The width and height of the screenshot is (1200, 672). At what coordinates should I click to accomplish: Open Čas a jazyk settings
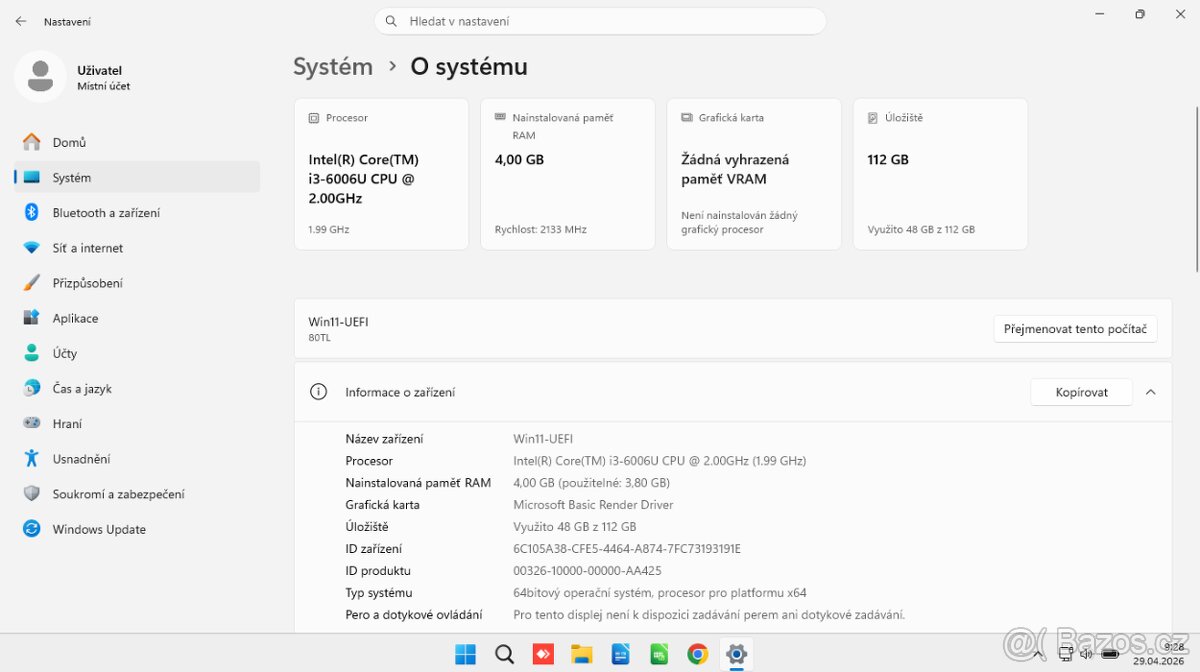coord(31,388)
